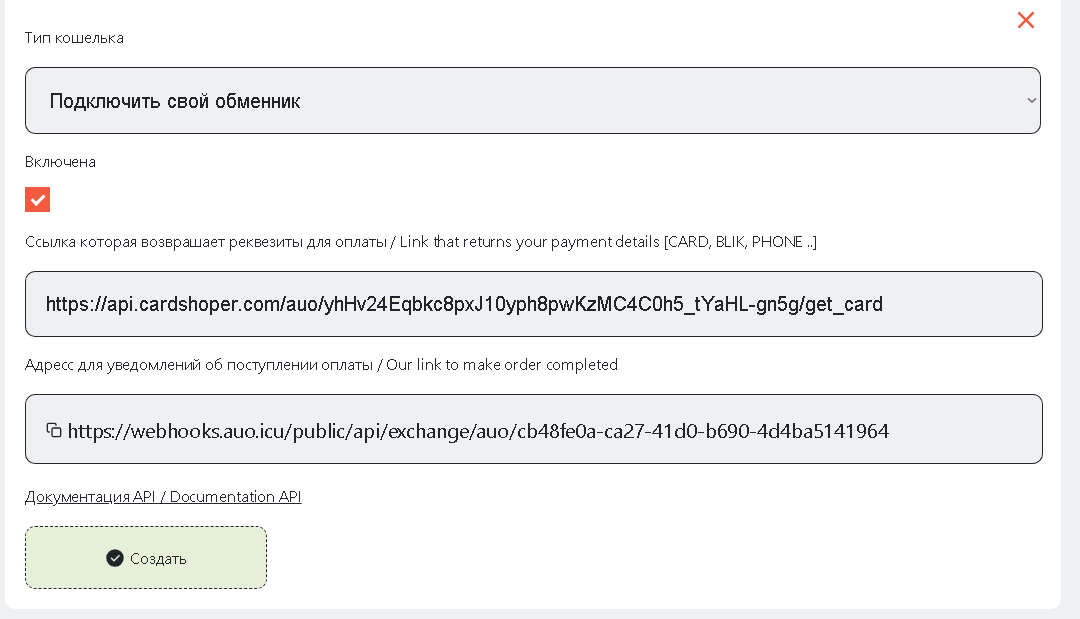The width and height of the screenshot is (1080, 619).
Task: Click the Тип кошелька label
Action: (x=74, y=38)
